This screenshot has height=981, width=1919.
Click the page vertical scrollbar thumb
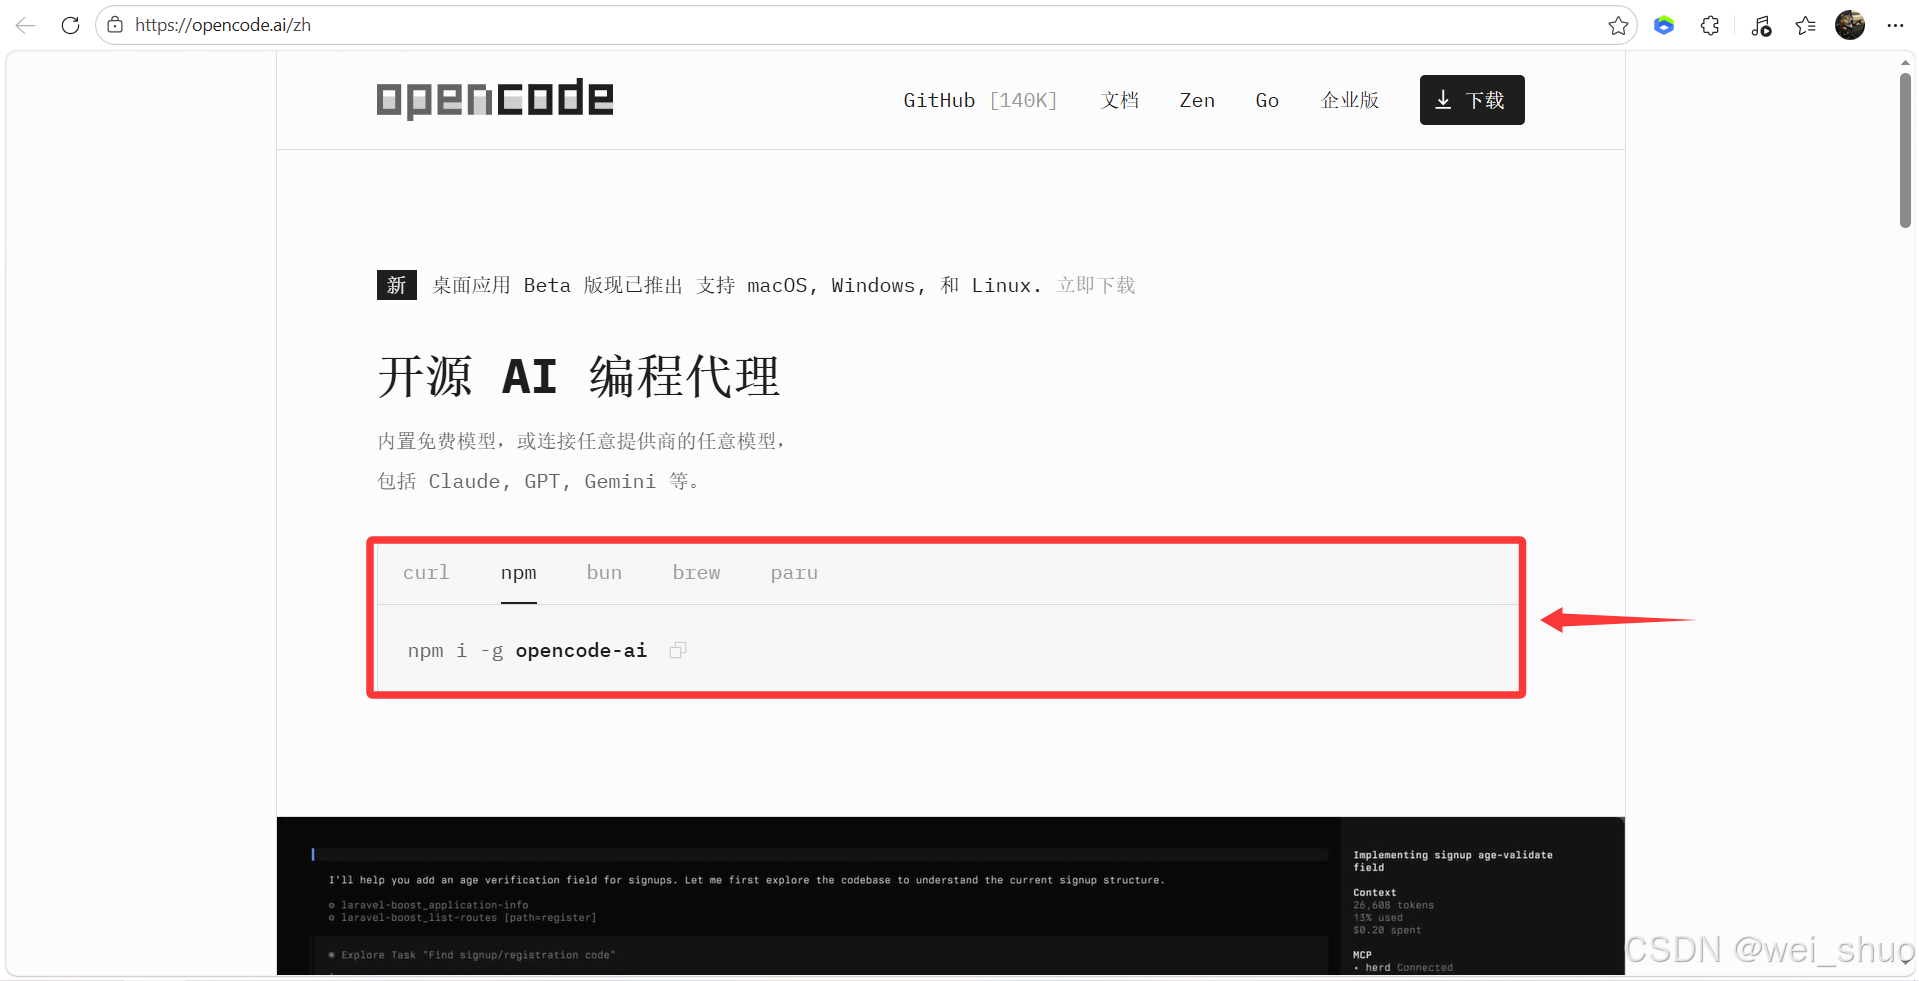pyautogui.click(x=1906, y=150)
